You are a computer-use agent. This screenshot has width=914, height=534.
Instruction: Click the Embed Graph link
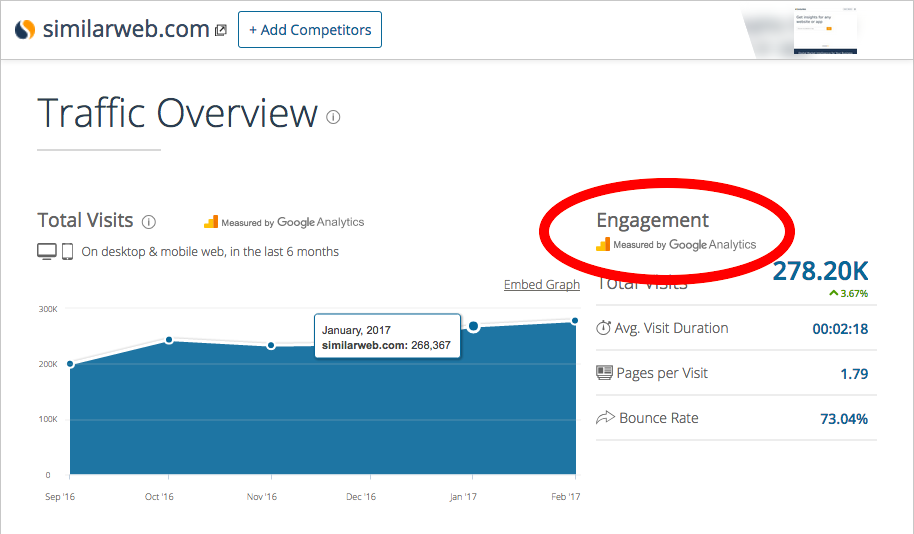(542, 284)
